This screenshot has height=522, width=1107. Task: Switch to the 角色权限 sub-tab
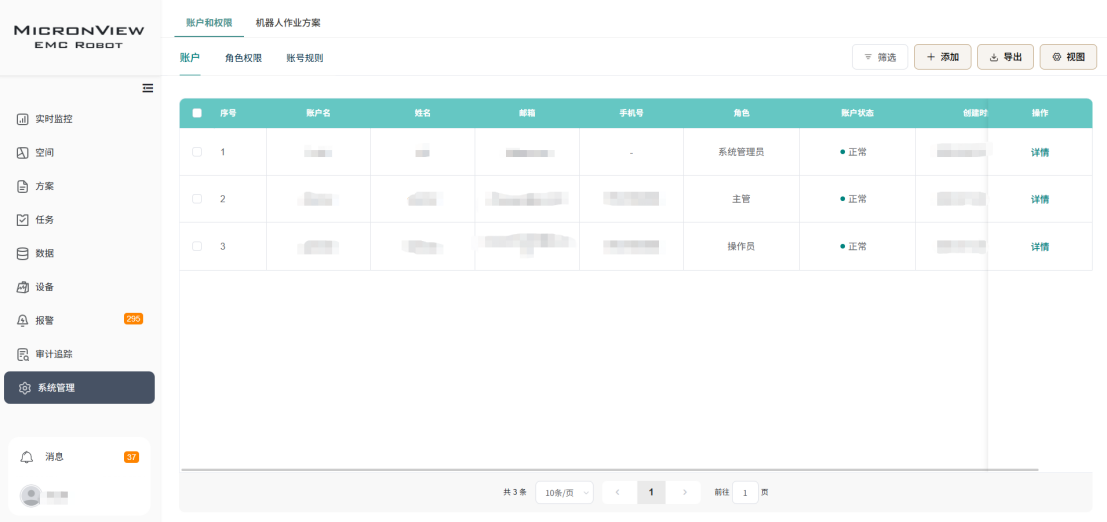coord(243,58)
